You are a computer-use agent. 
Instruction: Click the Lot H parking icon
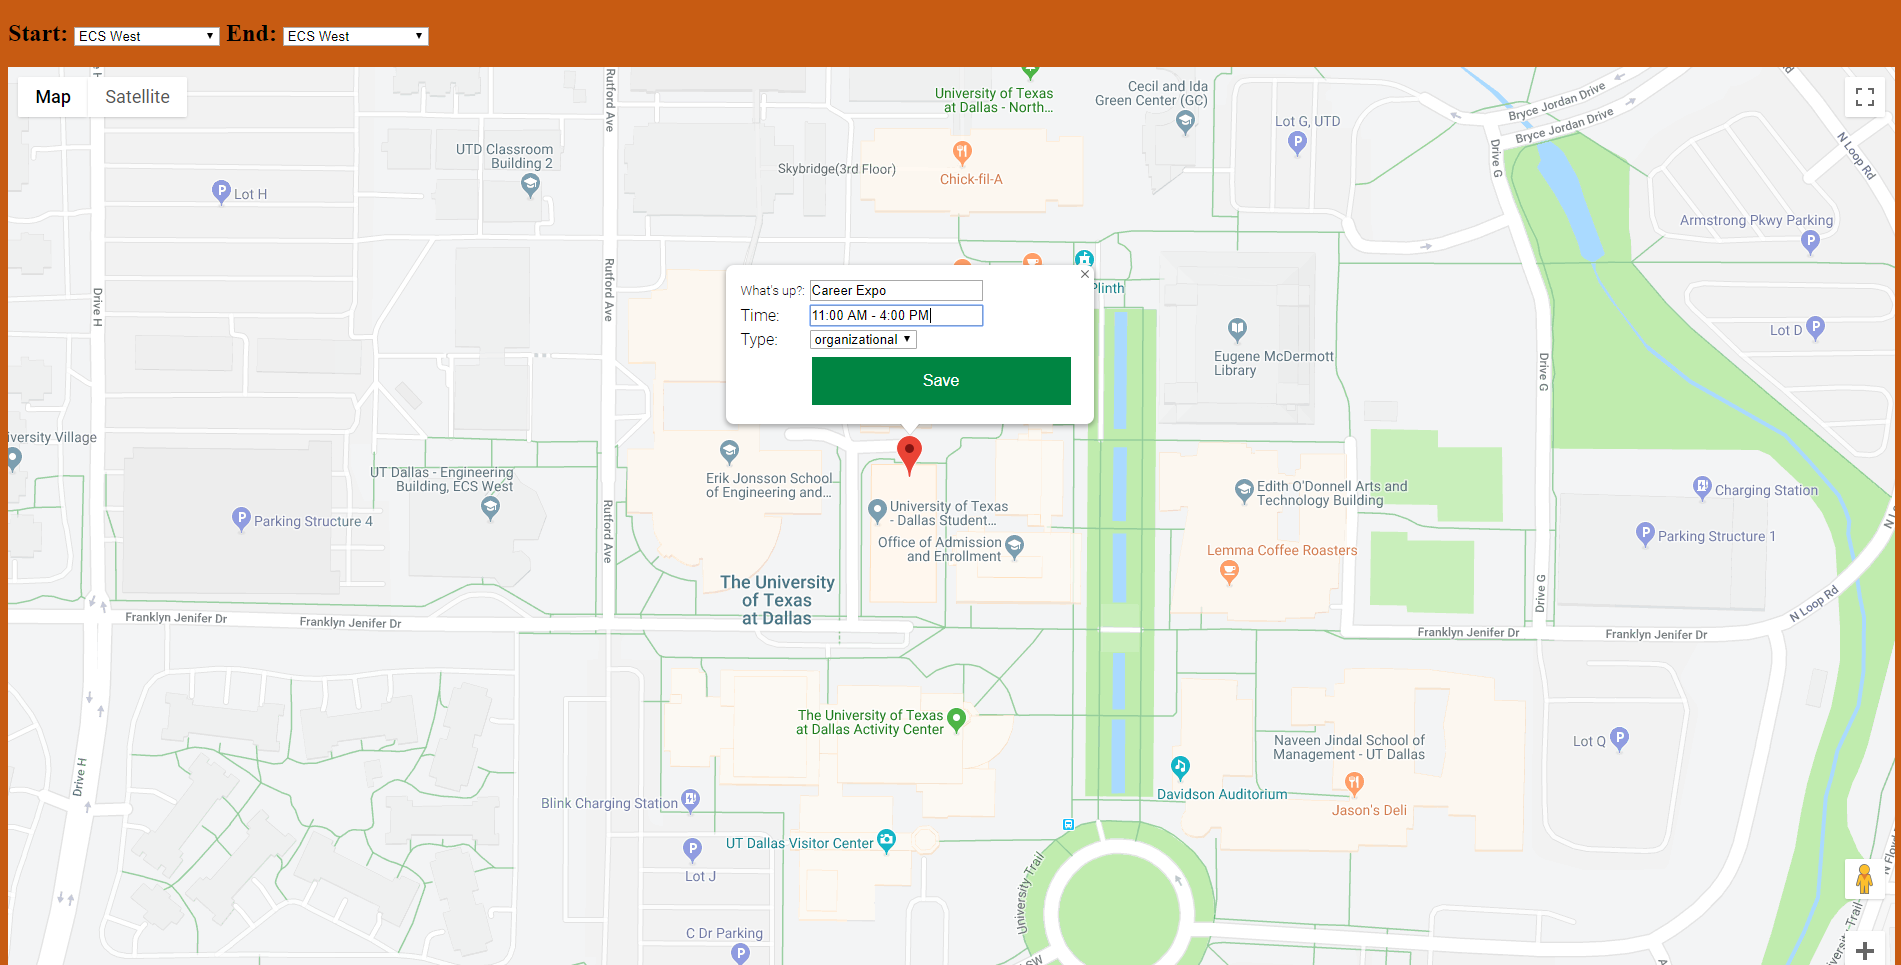(x=222, y=192)
